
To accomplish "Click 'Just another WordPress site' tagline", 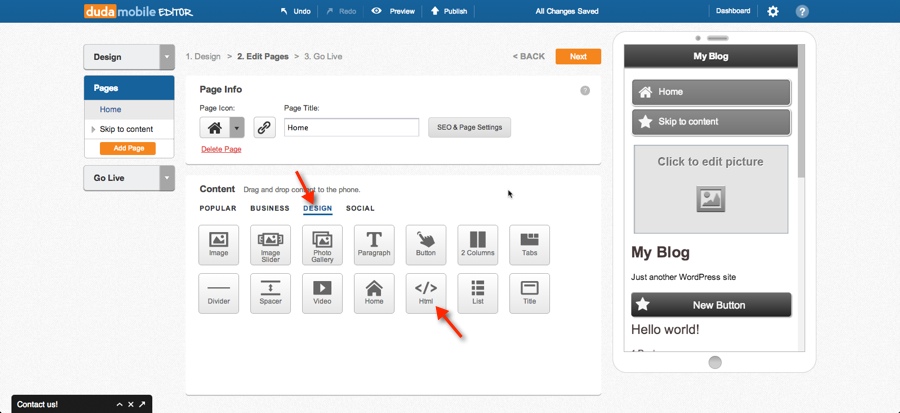I will tap(684, 277).
